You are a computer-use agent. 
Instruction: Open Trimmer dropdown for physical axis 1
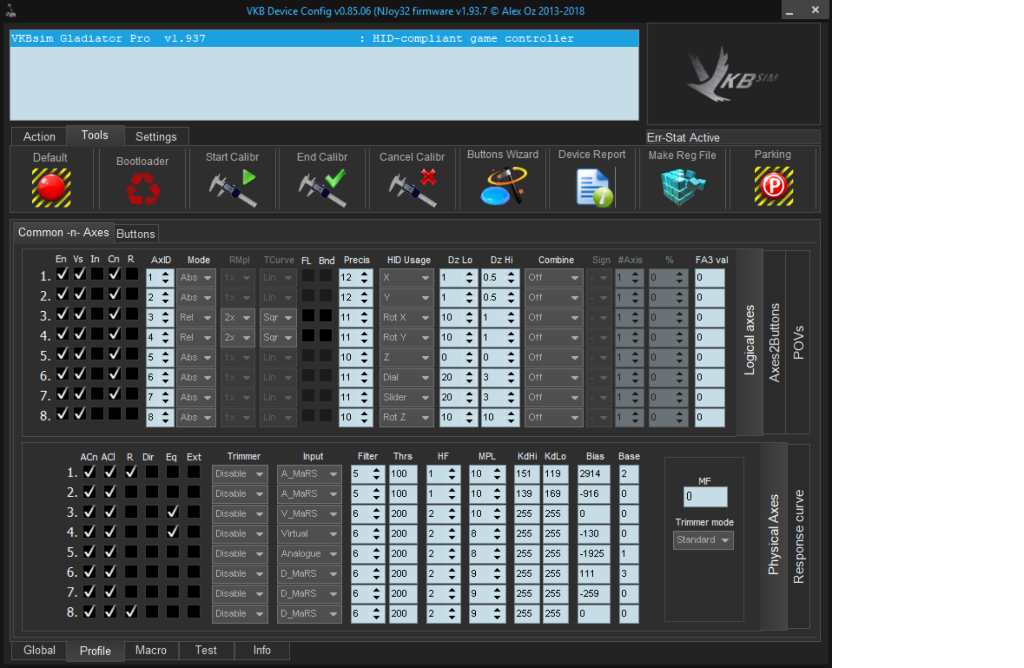240,474
